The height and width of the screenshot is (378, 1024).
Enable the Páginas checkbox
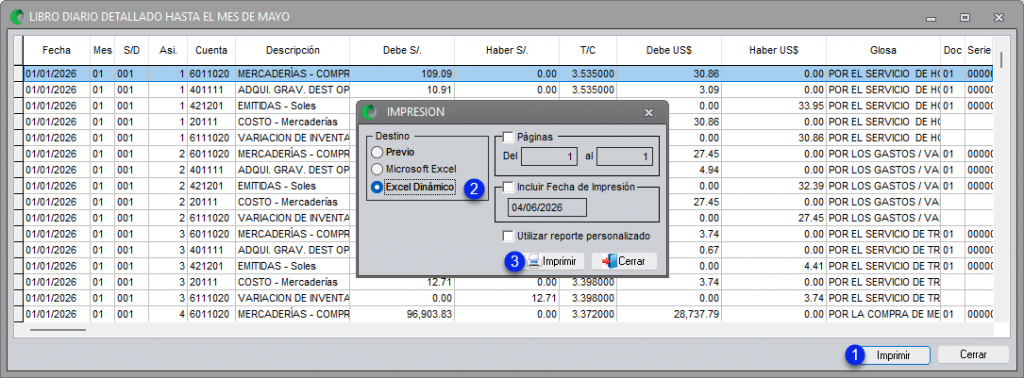tap(508, 136)
